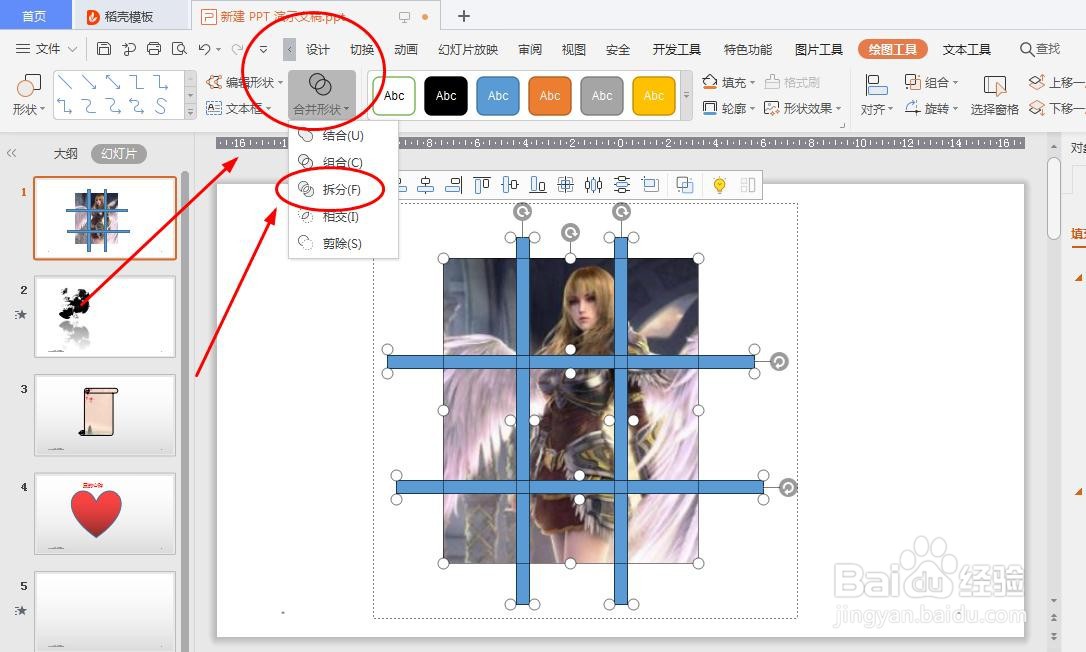Expand the shape style gallery more arrow
Viewport: 1086px width, 652px height.
point(686,95)
